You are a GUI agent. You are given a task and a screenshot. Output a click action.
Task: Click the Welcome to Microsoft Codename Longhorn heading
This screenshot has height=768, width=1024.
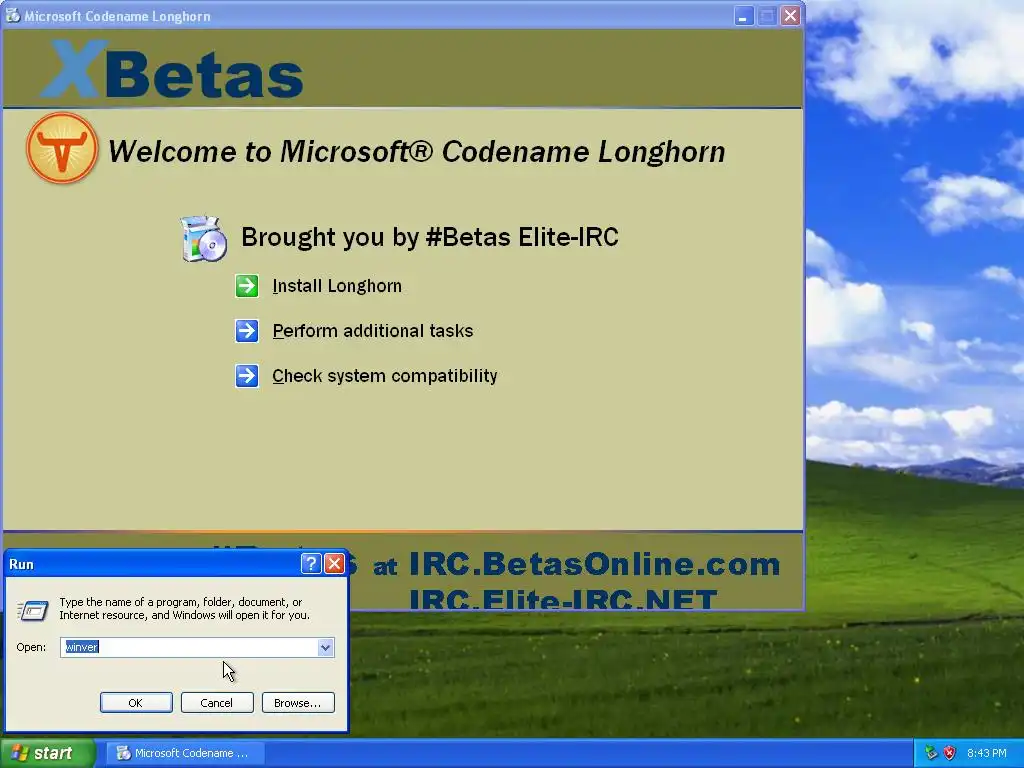pyautogui.click(x=417, y=152)
